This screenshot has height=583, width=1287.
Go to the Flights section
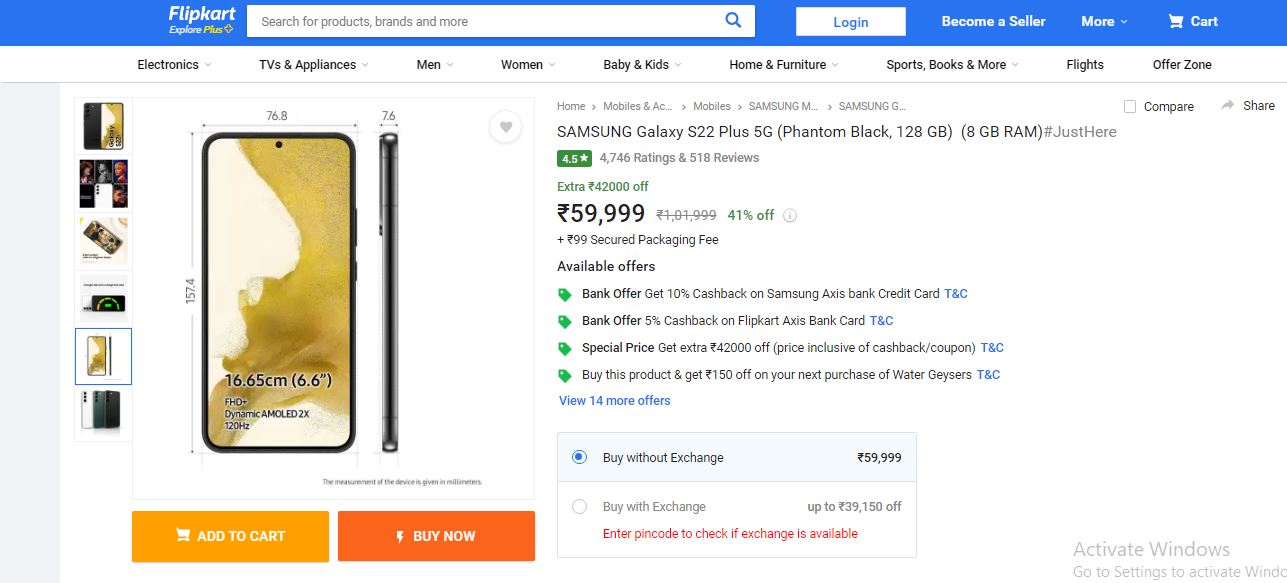coord(1085,64)
